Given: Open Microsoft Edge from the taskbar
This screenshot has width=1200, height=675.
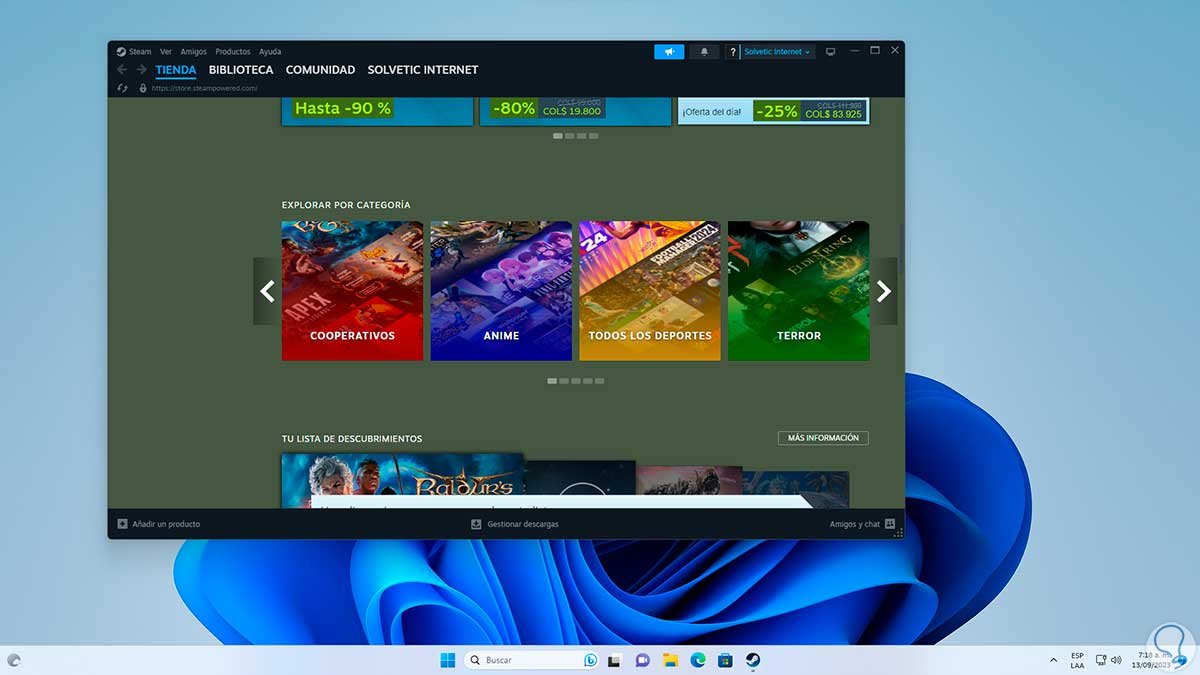Looking at the screenshot, I should [698, 660].
